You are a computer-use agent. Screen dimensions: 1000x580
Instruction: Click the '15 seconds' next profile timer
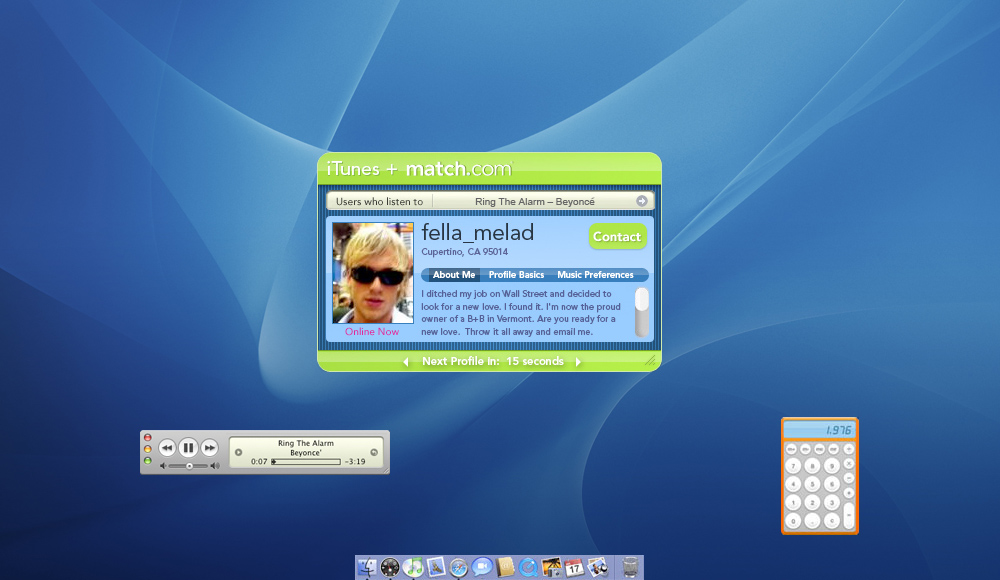[x=534, y=361]
